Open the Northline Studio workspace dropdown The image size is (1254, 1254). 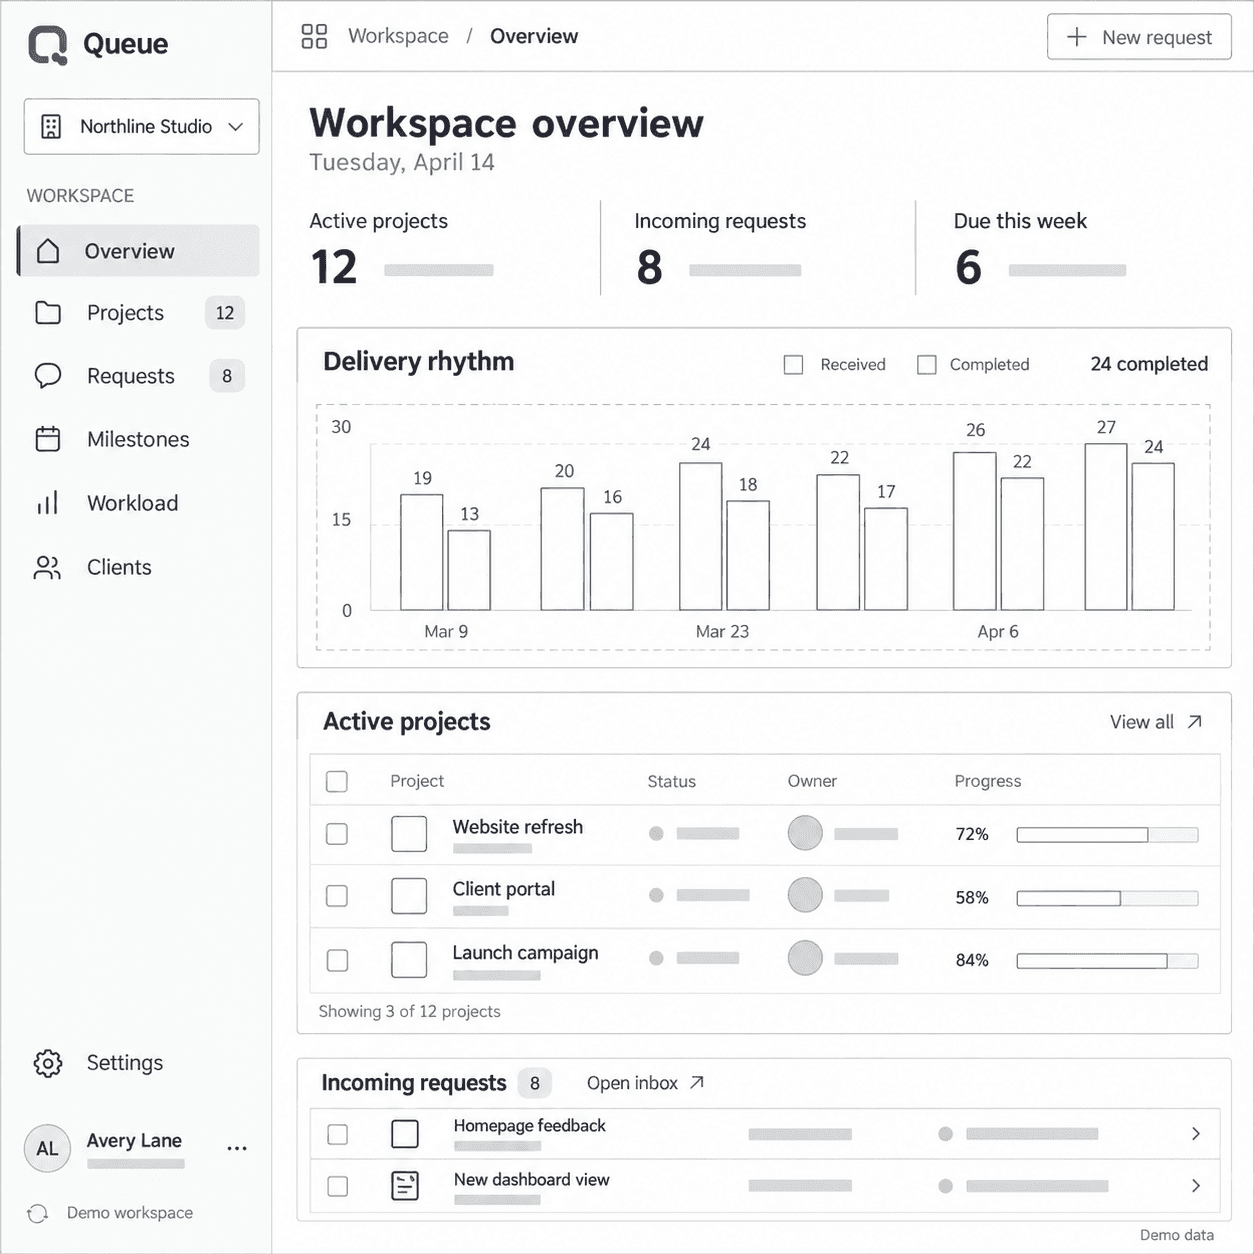141,127
